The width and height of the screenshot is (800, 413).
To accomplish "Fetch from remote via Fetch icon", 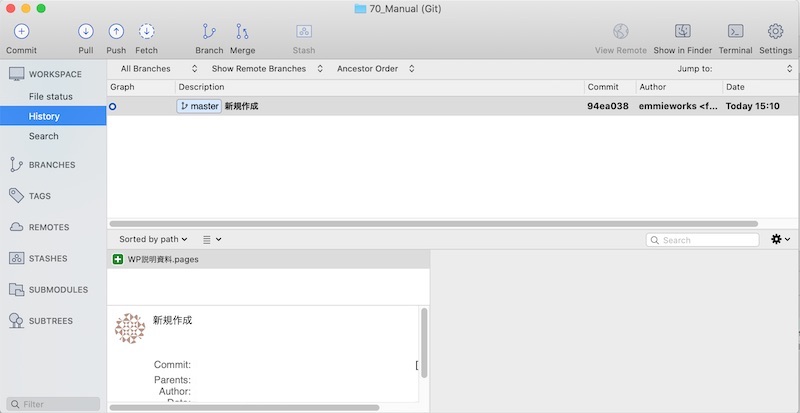I will pyautogui.click(x=146, y=32).
